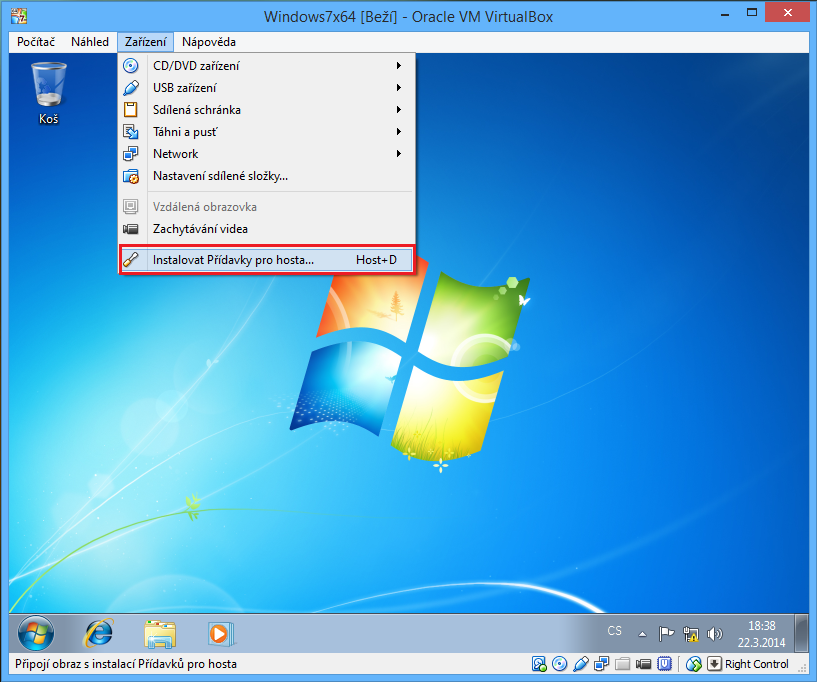Screen dimensions: 819x682
Task: Open the Náhled menu
Action: [x=90, y=42]
